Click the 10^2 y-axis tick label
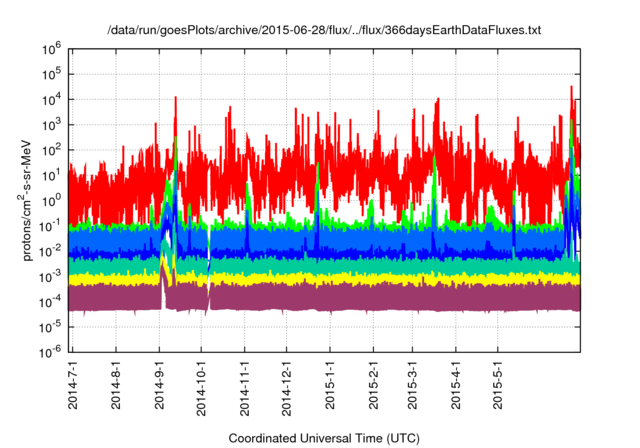 coord(51,151)
